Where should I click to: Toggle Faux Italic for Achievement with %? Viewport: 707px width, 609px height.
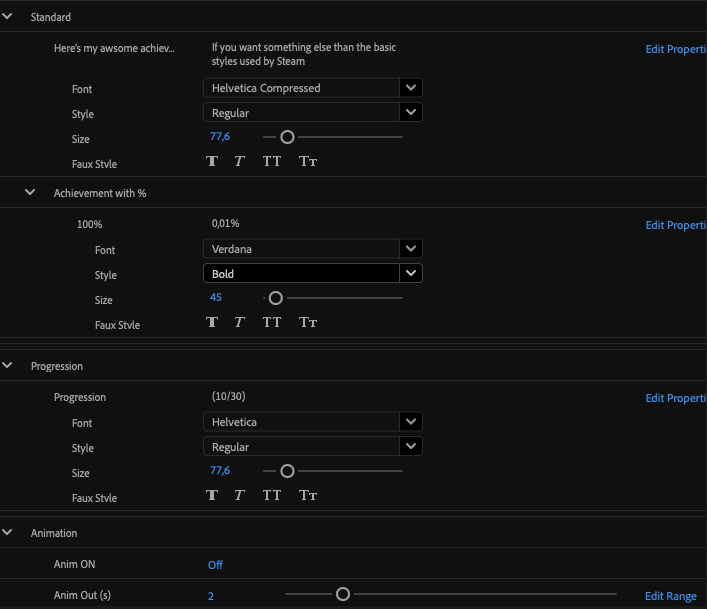click(x=239, y=322)
